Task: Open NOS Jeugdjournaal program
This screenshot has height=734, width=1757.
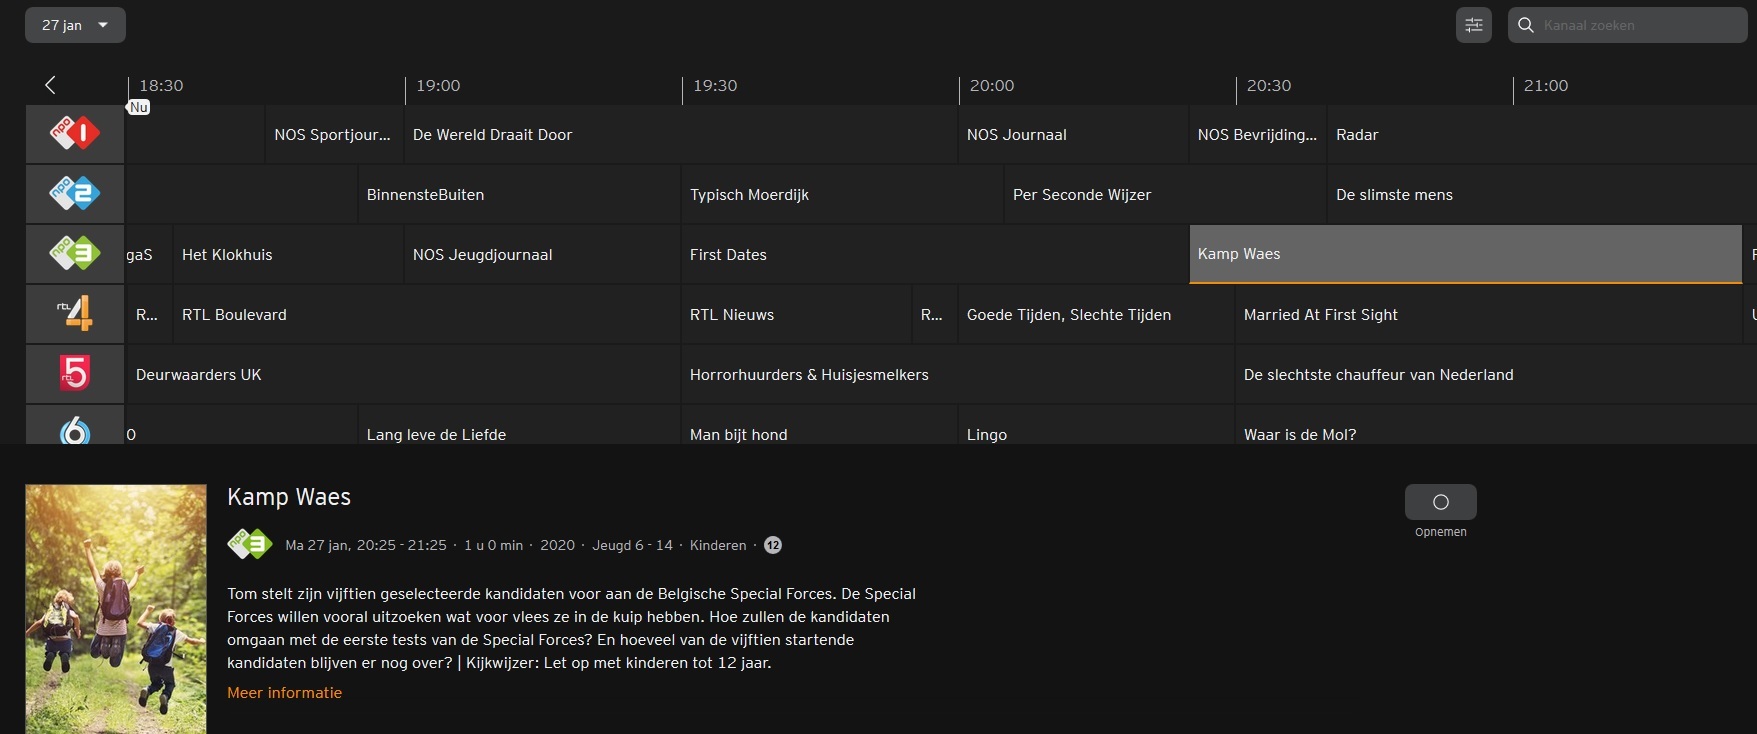Action: 542,254
